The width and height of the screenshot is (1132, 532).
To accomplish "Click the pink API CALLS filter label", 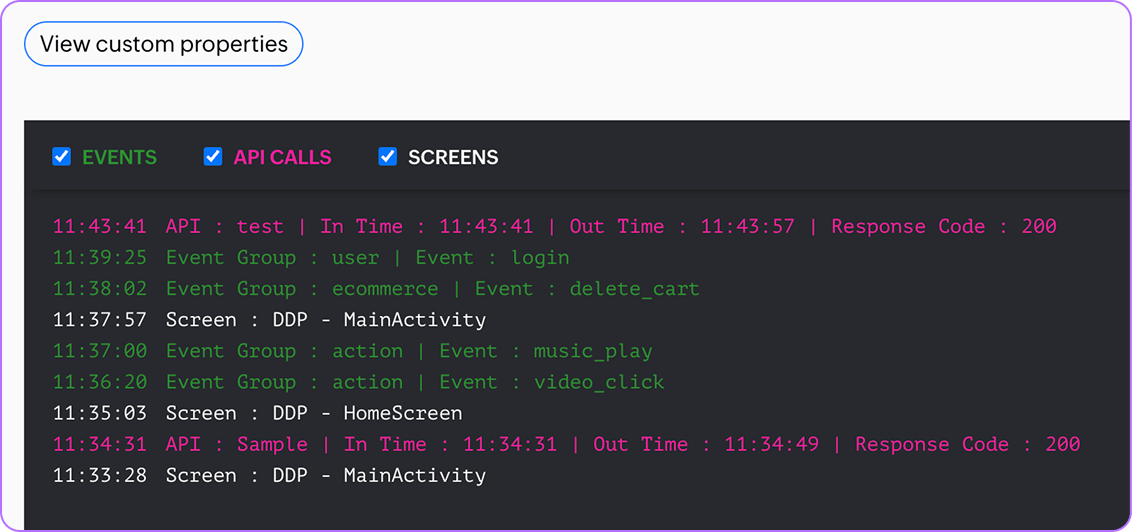I will [282, 157].
